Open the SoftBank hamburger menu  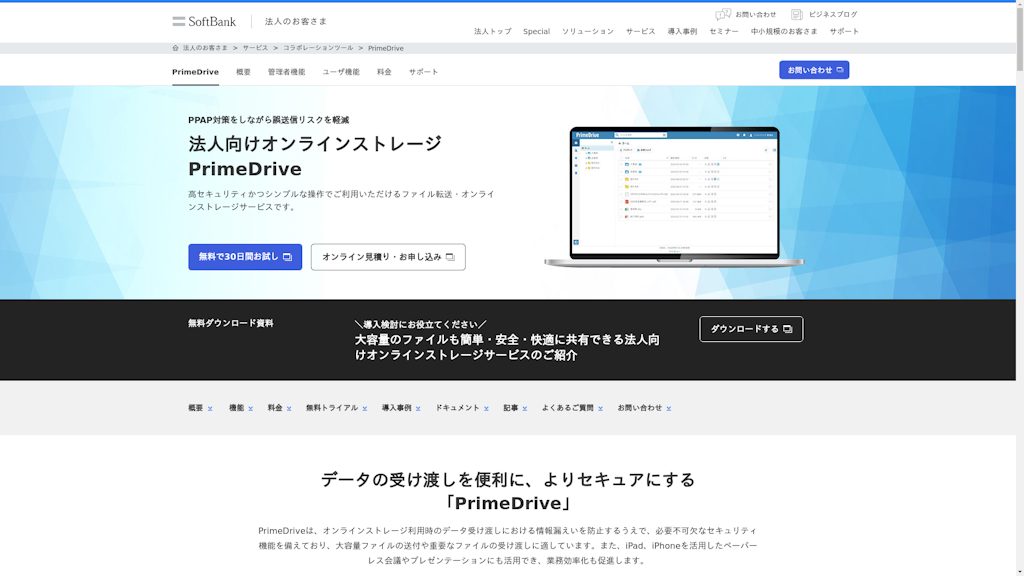[179, 19]
